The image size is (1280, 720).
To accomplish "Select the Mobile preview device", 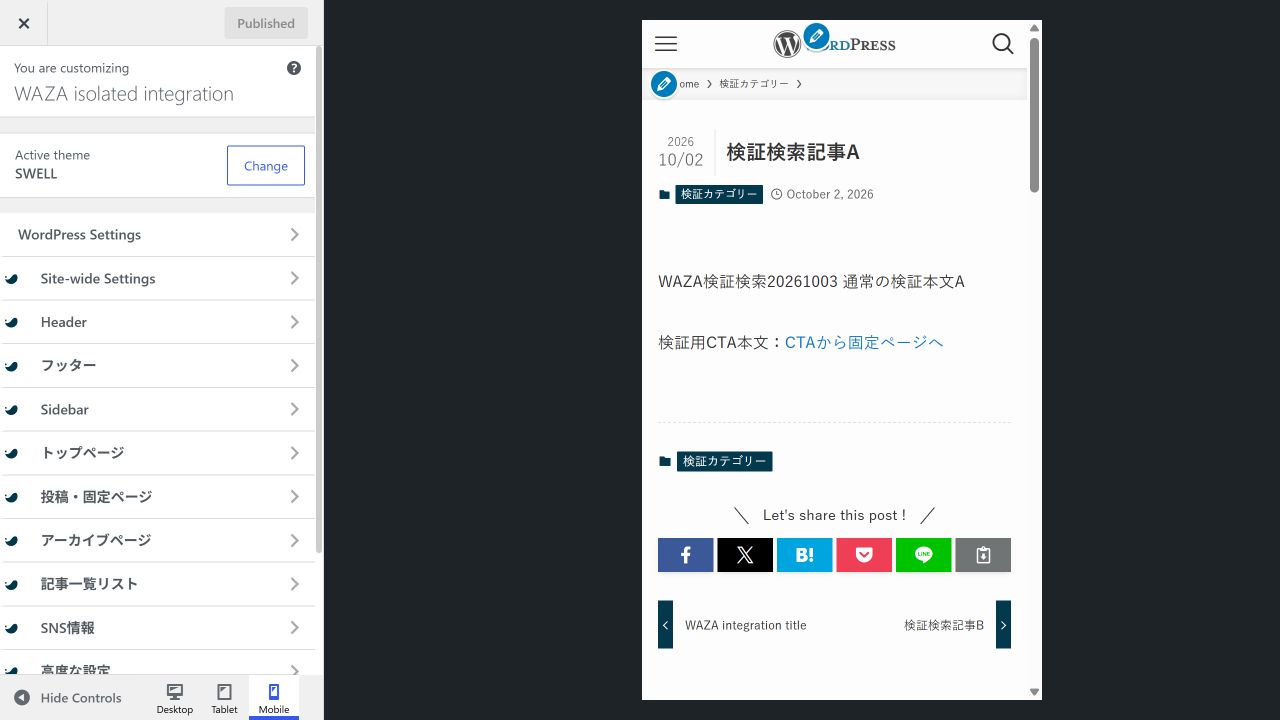I will [274, 698].
